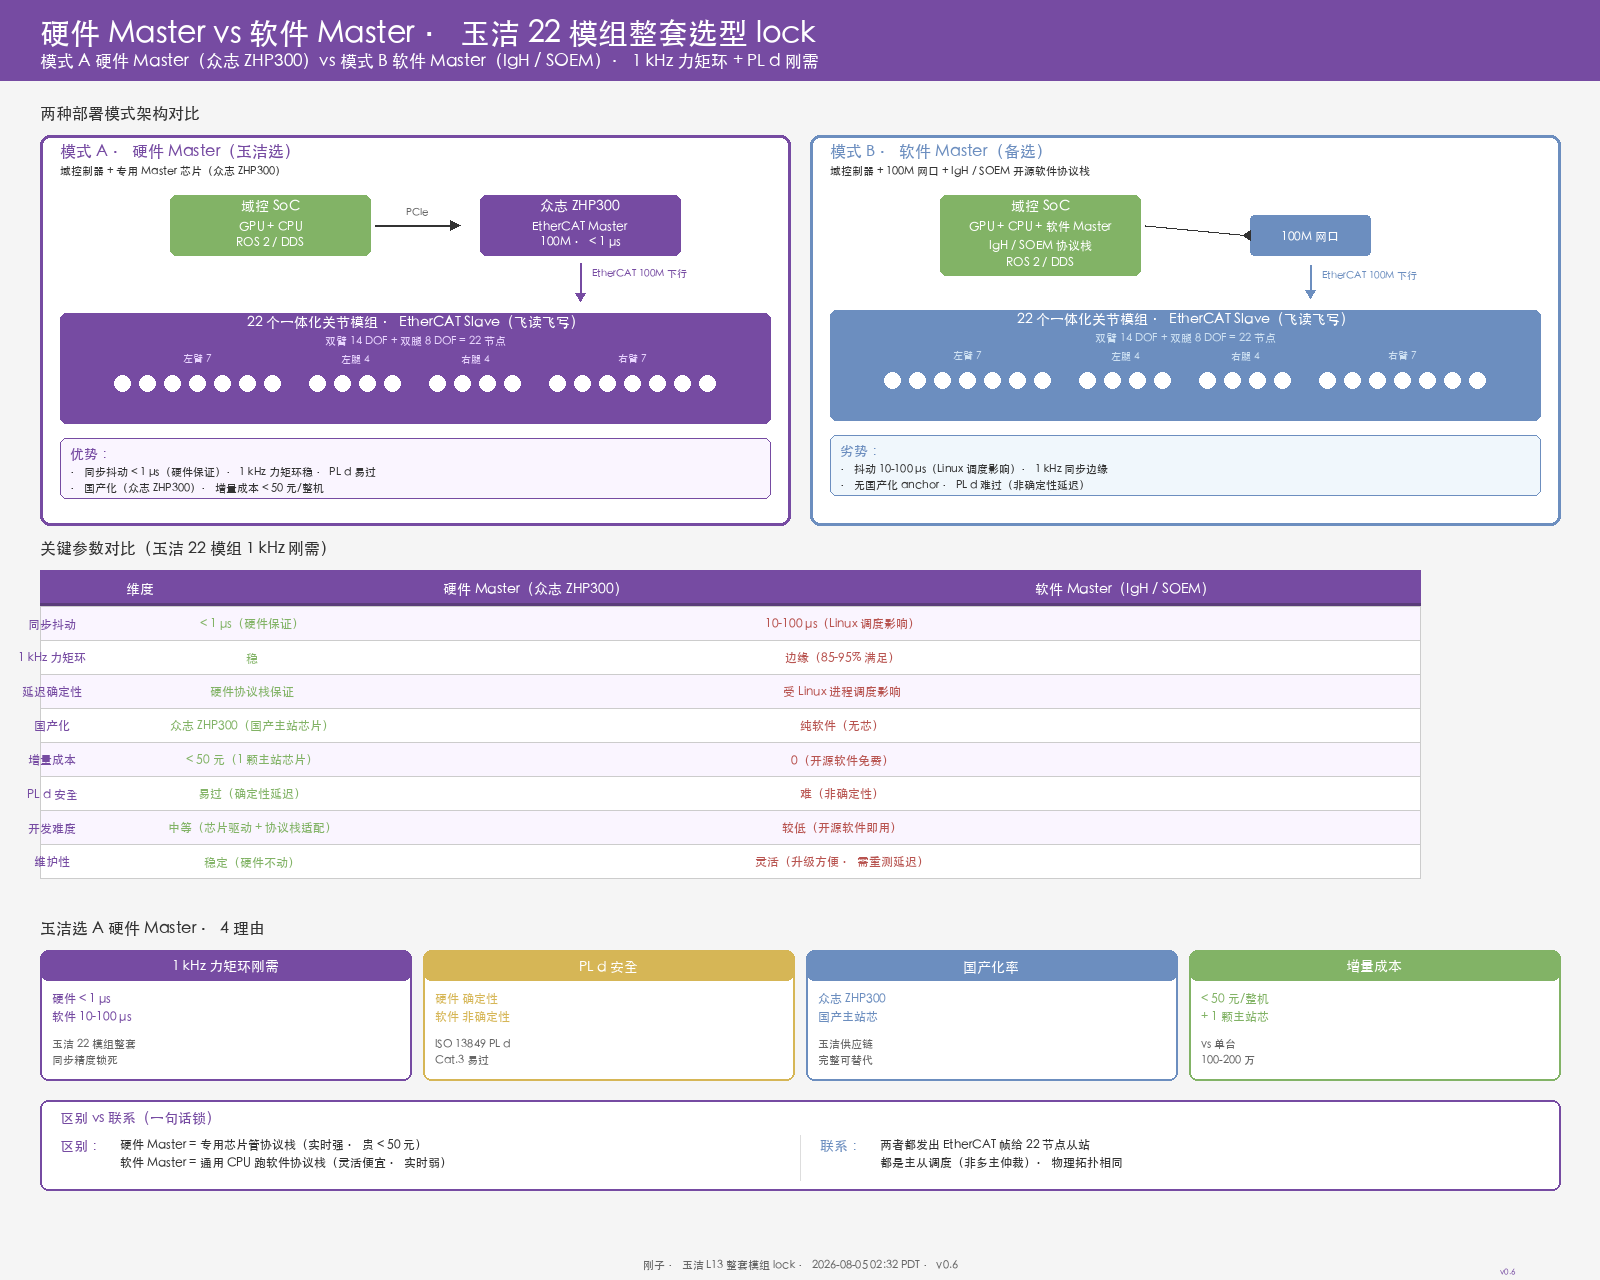Click the '受 Linux 进程调度影响' cell

pyautogui.click(x=842, y=692)
